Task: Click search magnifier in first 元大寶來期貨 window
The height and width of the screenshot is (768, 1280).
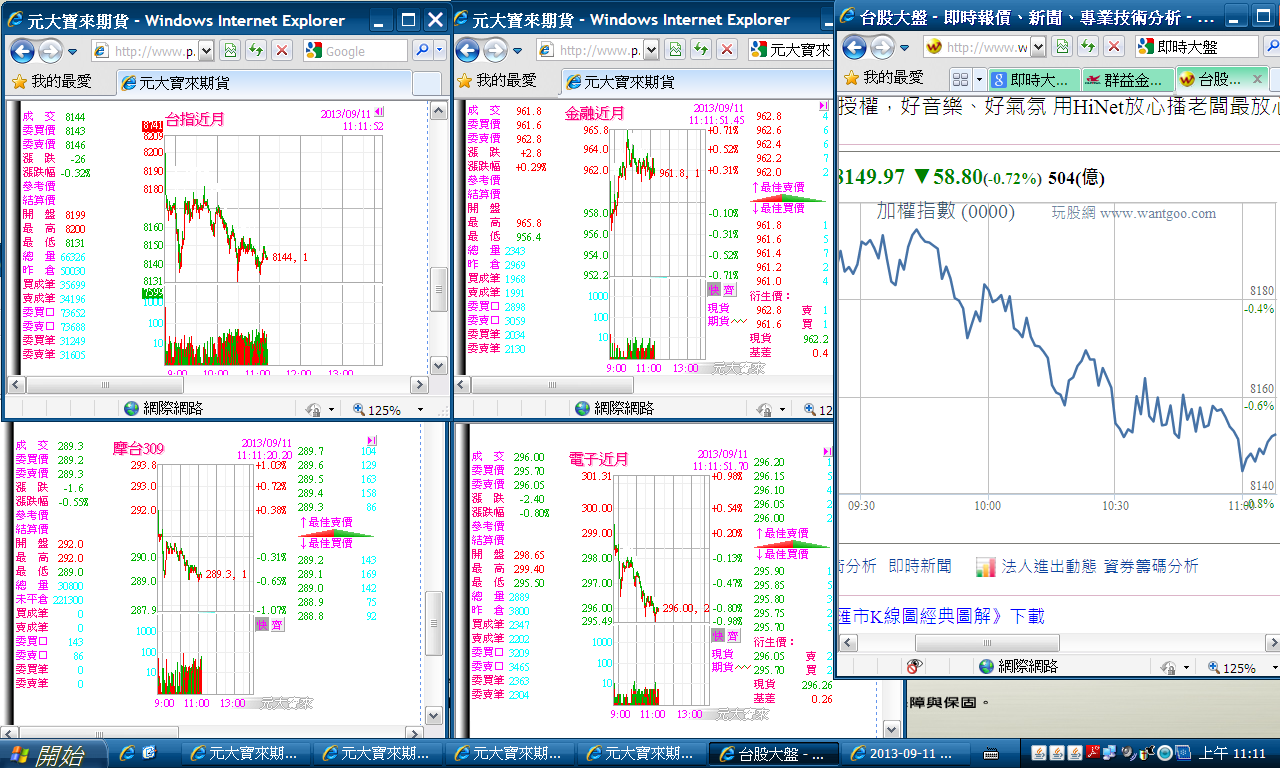Action: tap(422, 50)
